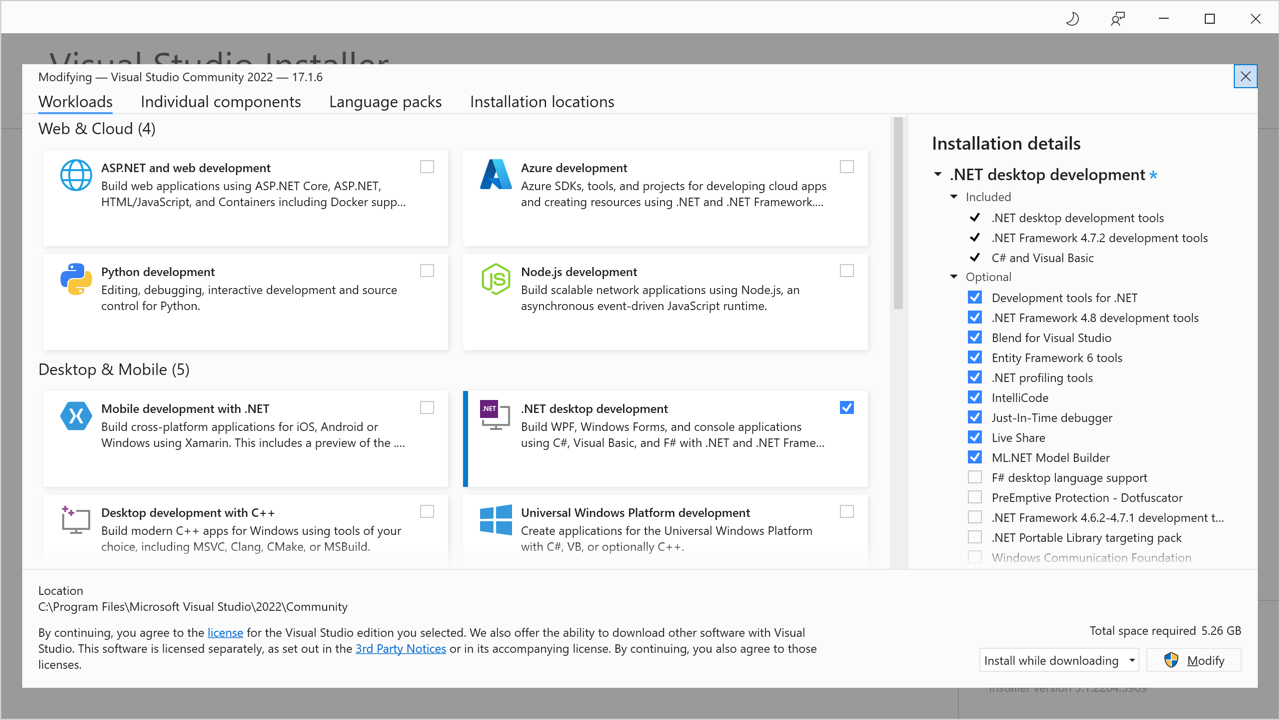Viewport: 1280px width, 720px height.
Task: Switch to the Workloads tab
Action: tap(75, 102)
